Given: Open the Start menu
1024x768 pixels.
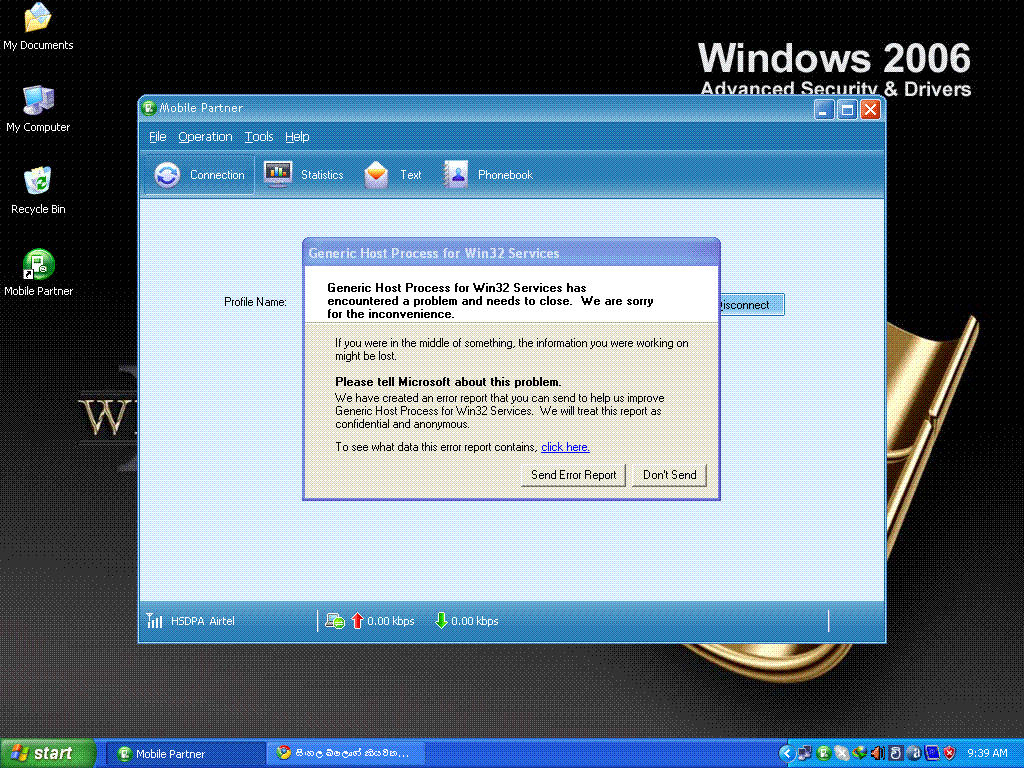Looking at the screenshot, I should click(48, 753).
